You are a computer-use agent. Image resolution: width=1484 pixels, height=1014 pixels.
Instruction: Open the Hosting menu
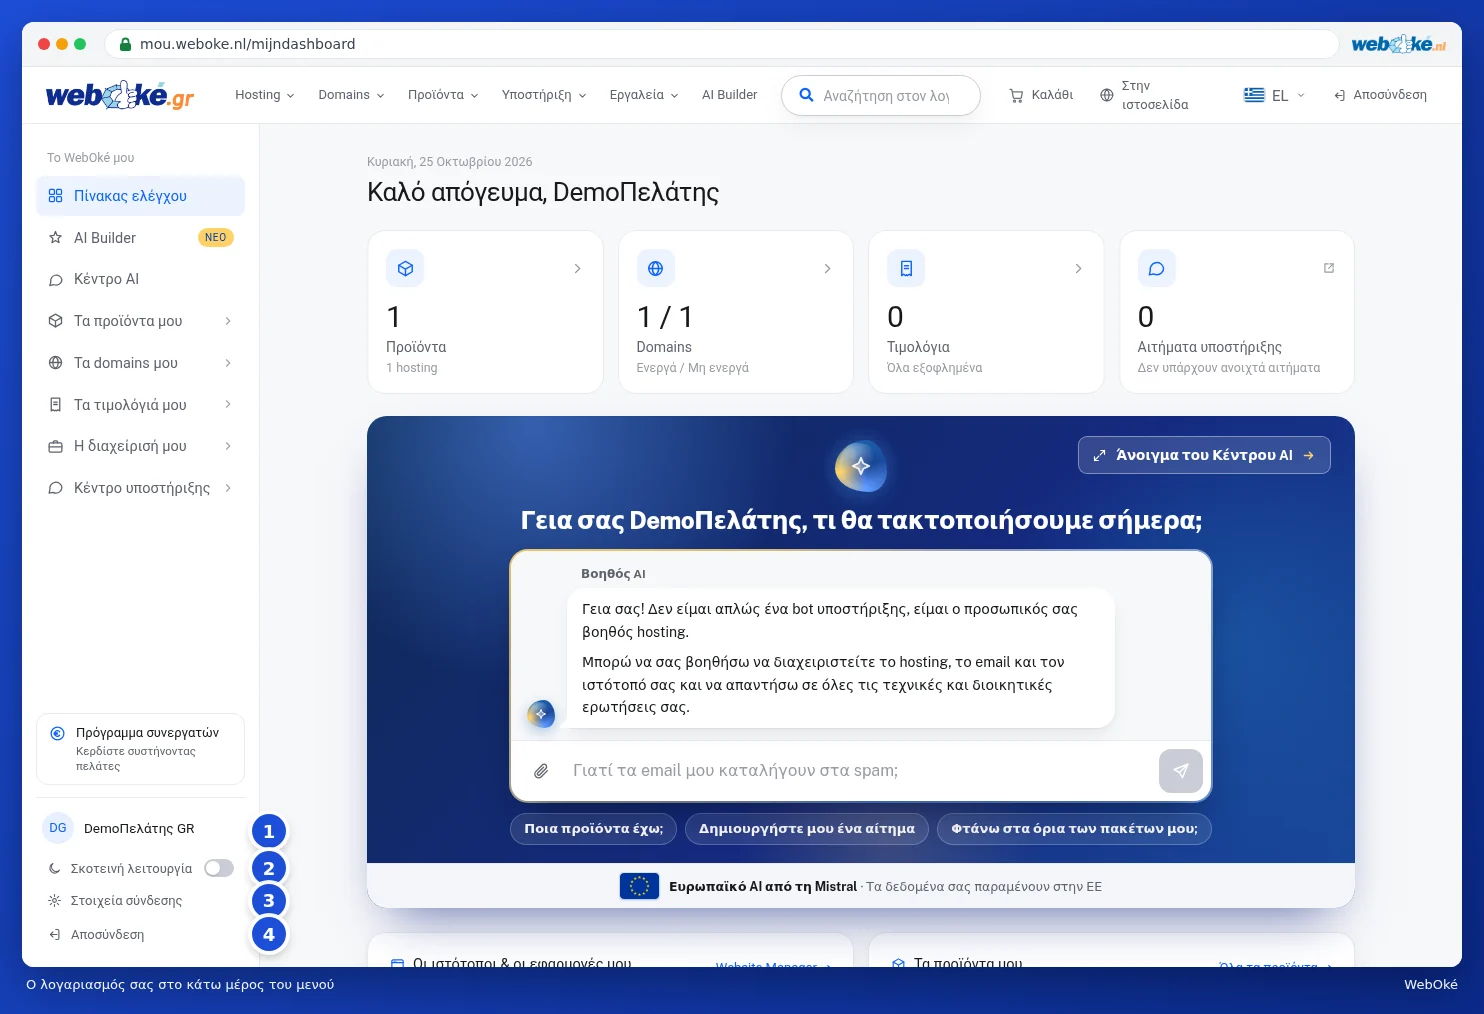(x=264, y=95)
